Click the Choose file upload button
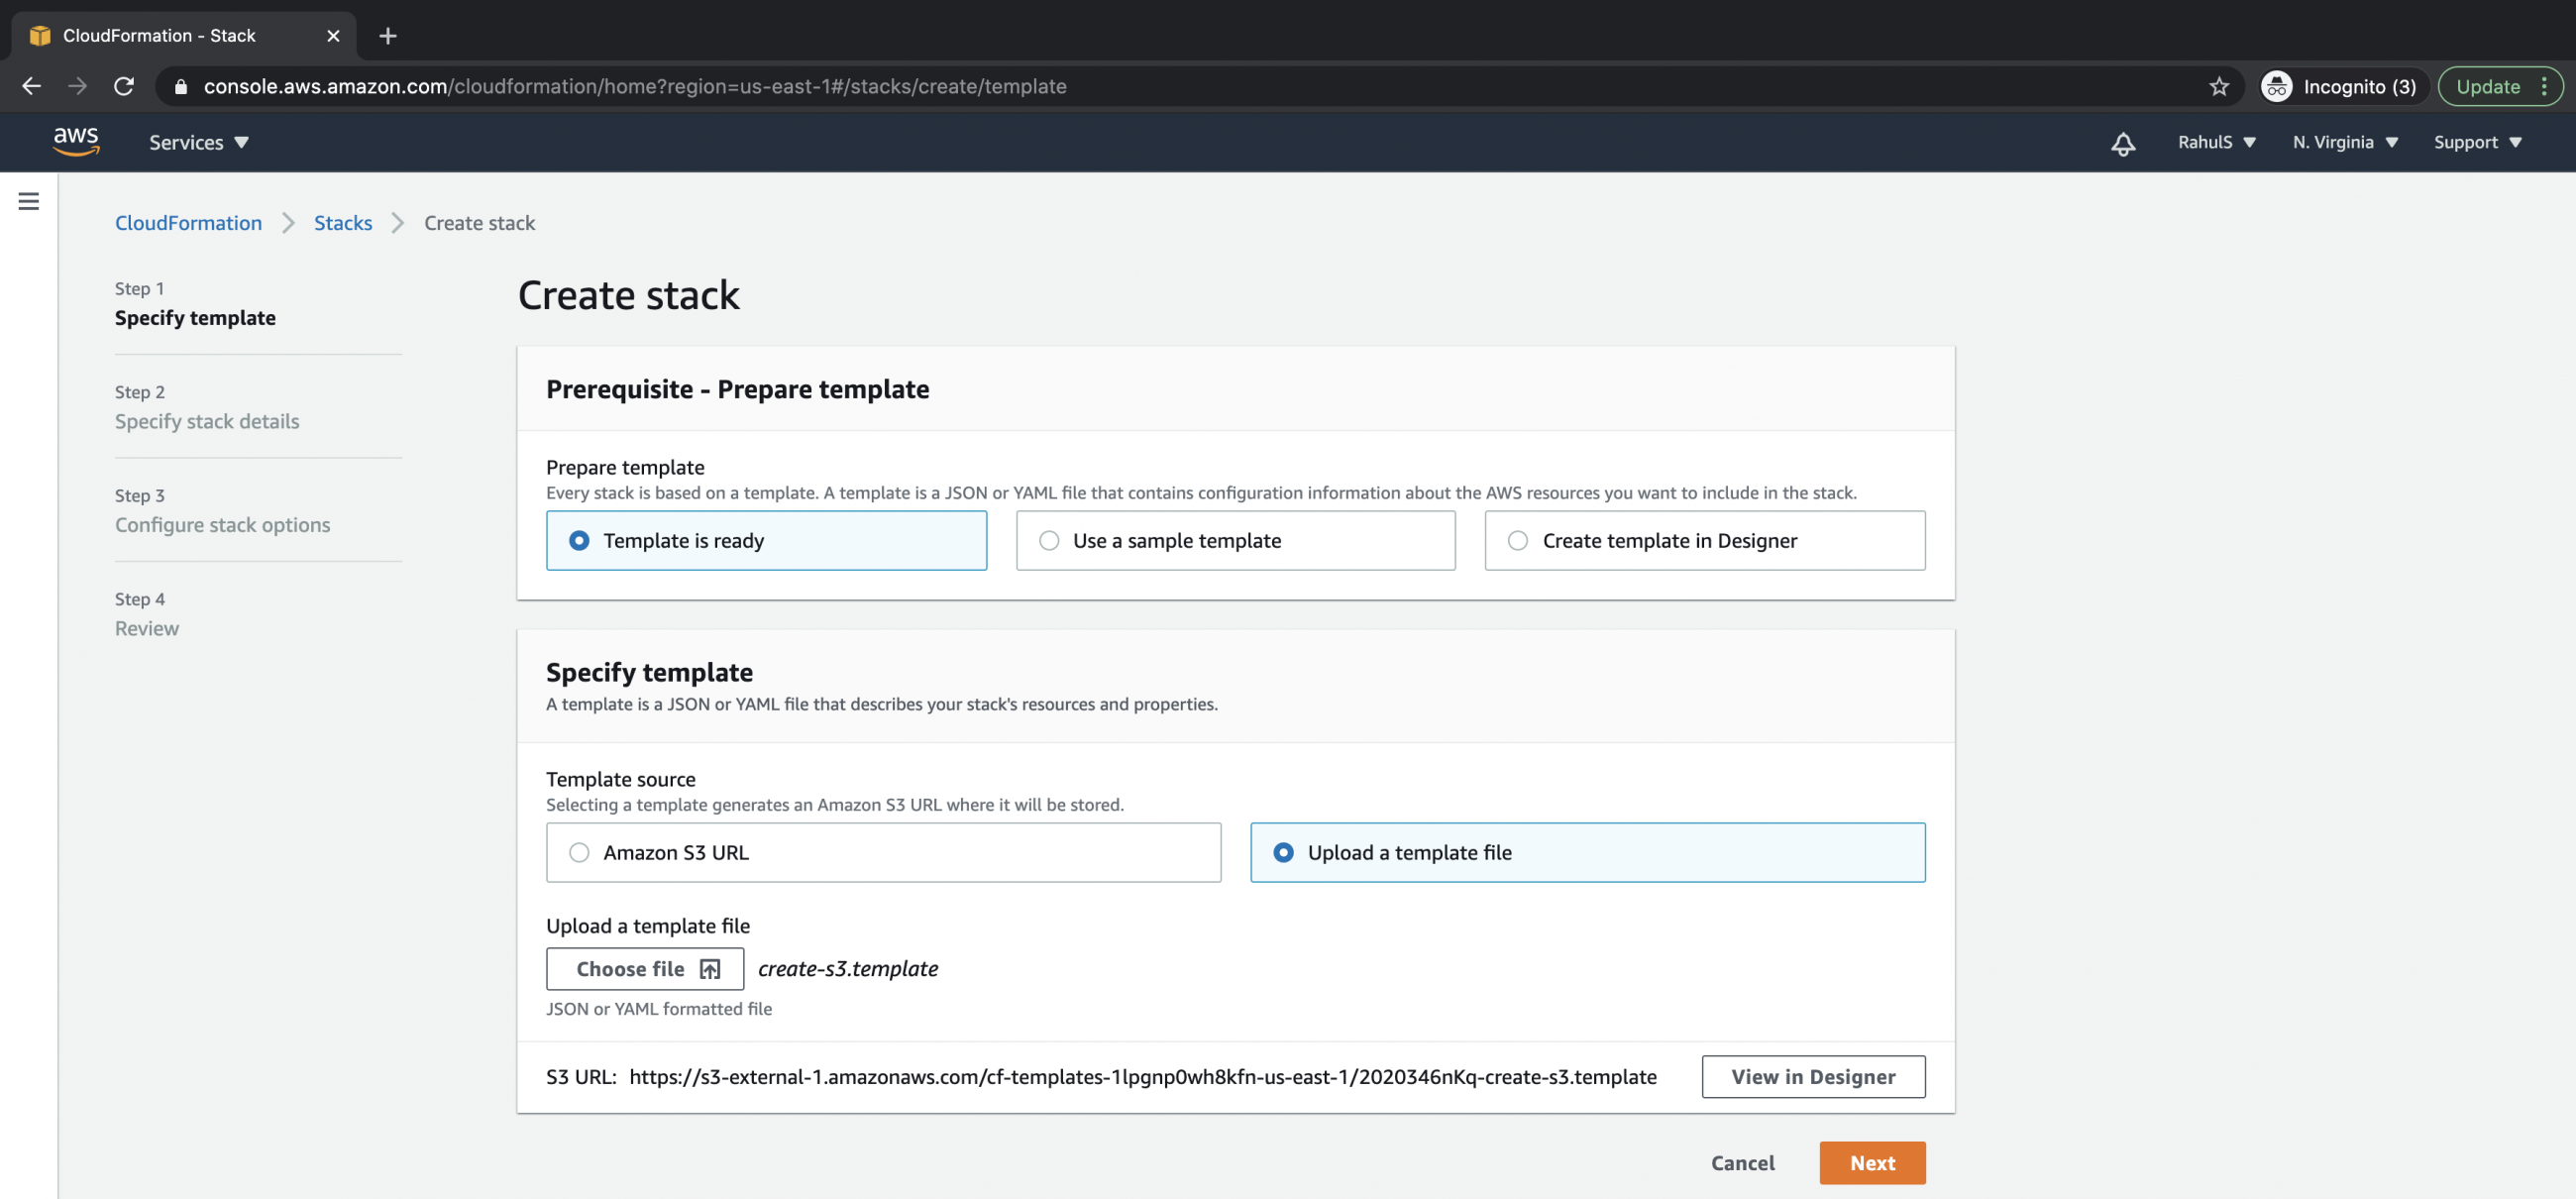 tap(645, 968)
